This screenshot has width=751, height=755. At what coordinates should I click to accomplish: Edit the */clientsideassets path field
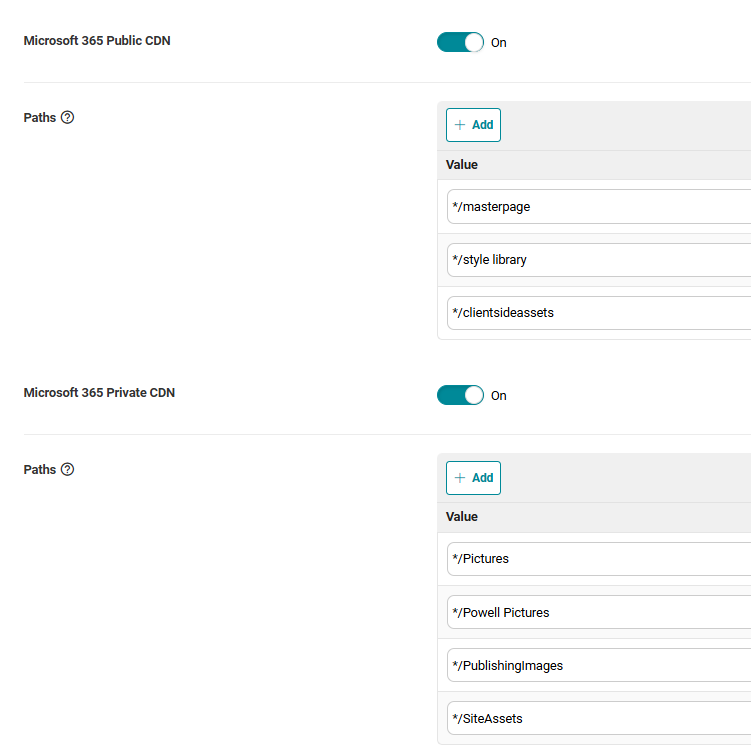(599, 313)
